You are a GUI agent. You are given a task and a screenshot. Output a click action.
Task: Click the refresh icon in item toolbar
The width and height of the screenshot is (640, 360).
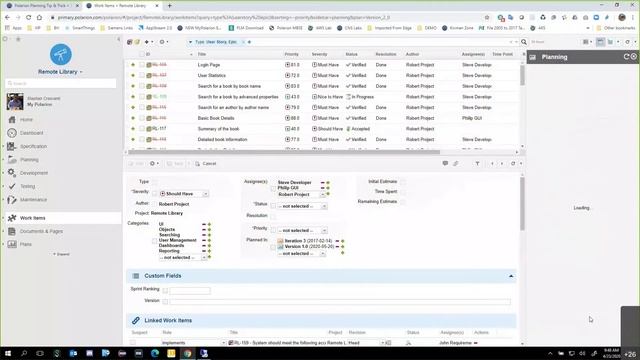(x=513, y=163)
